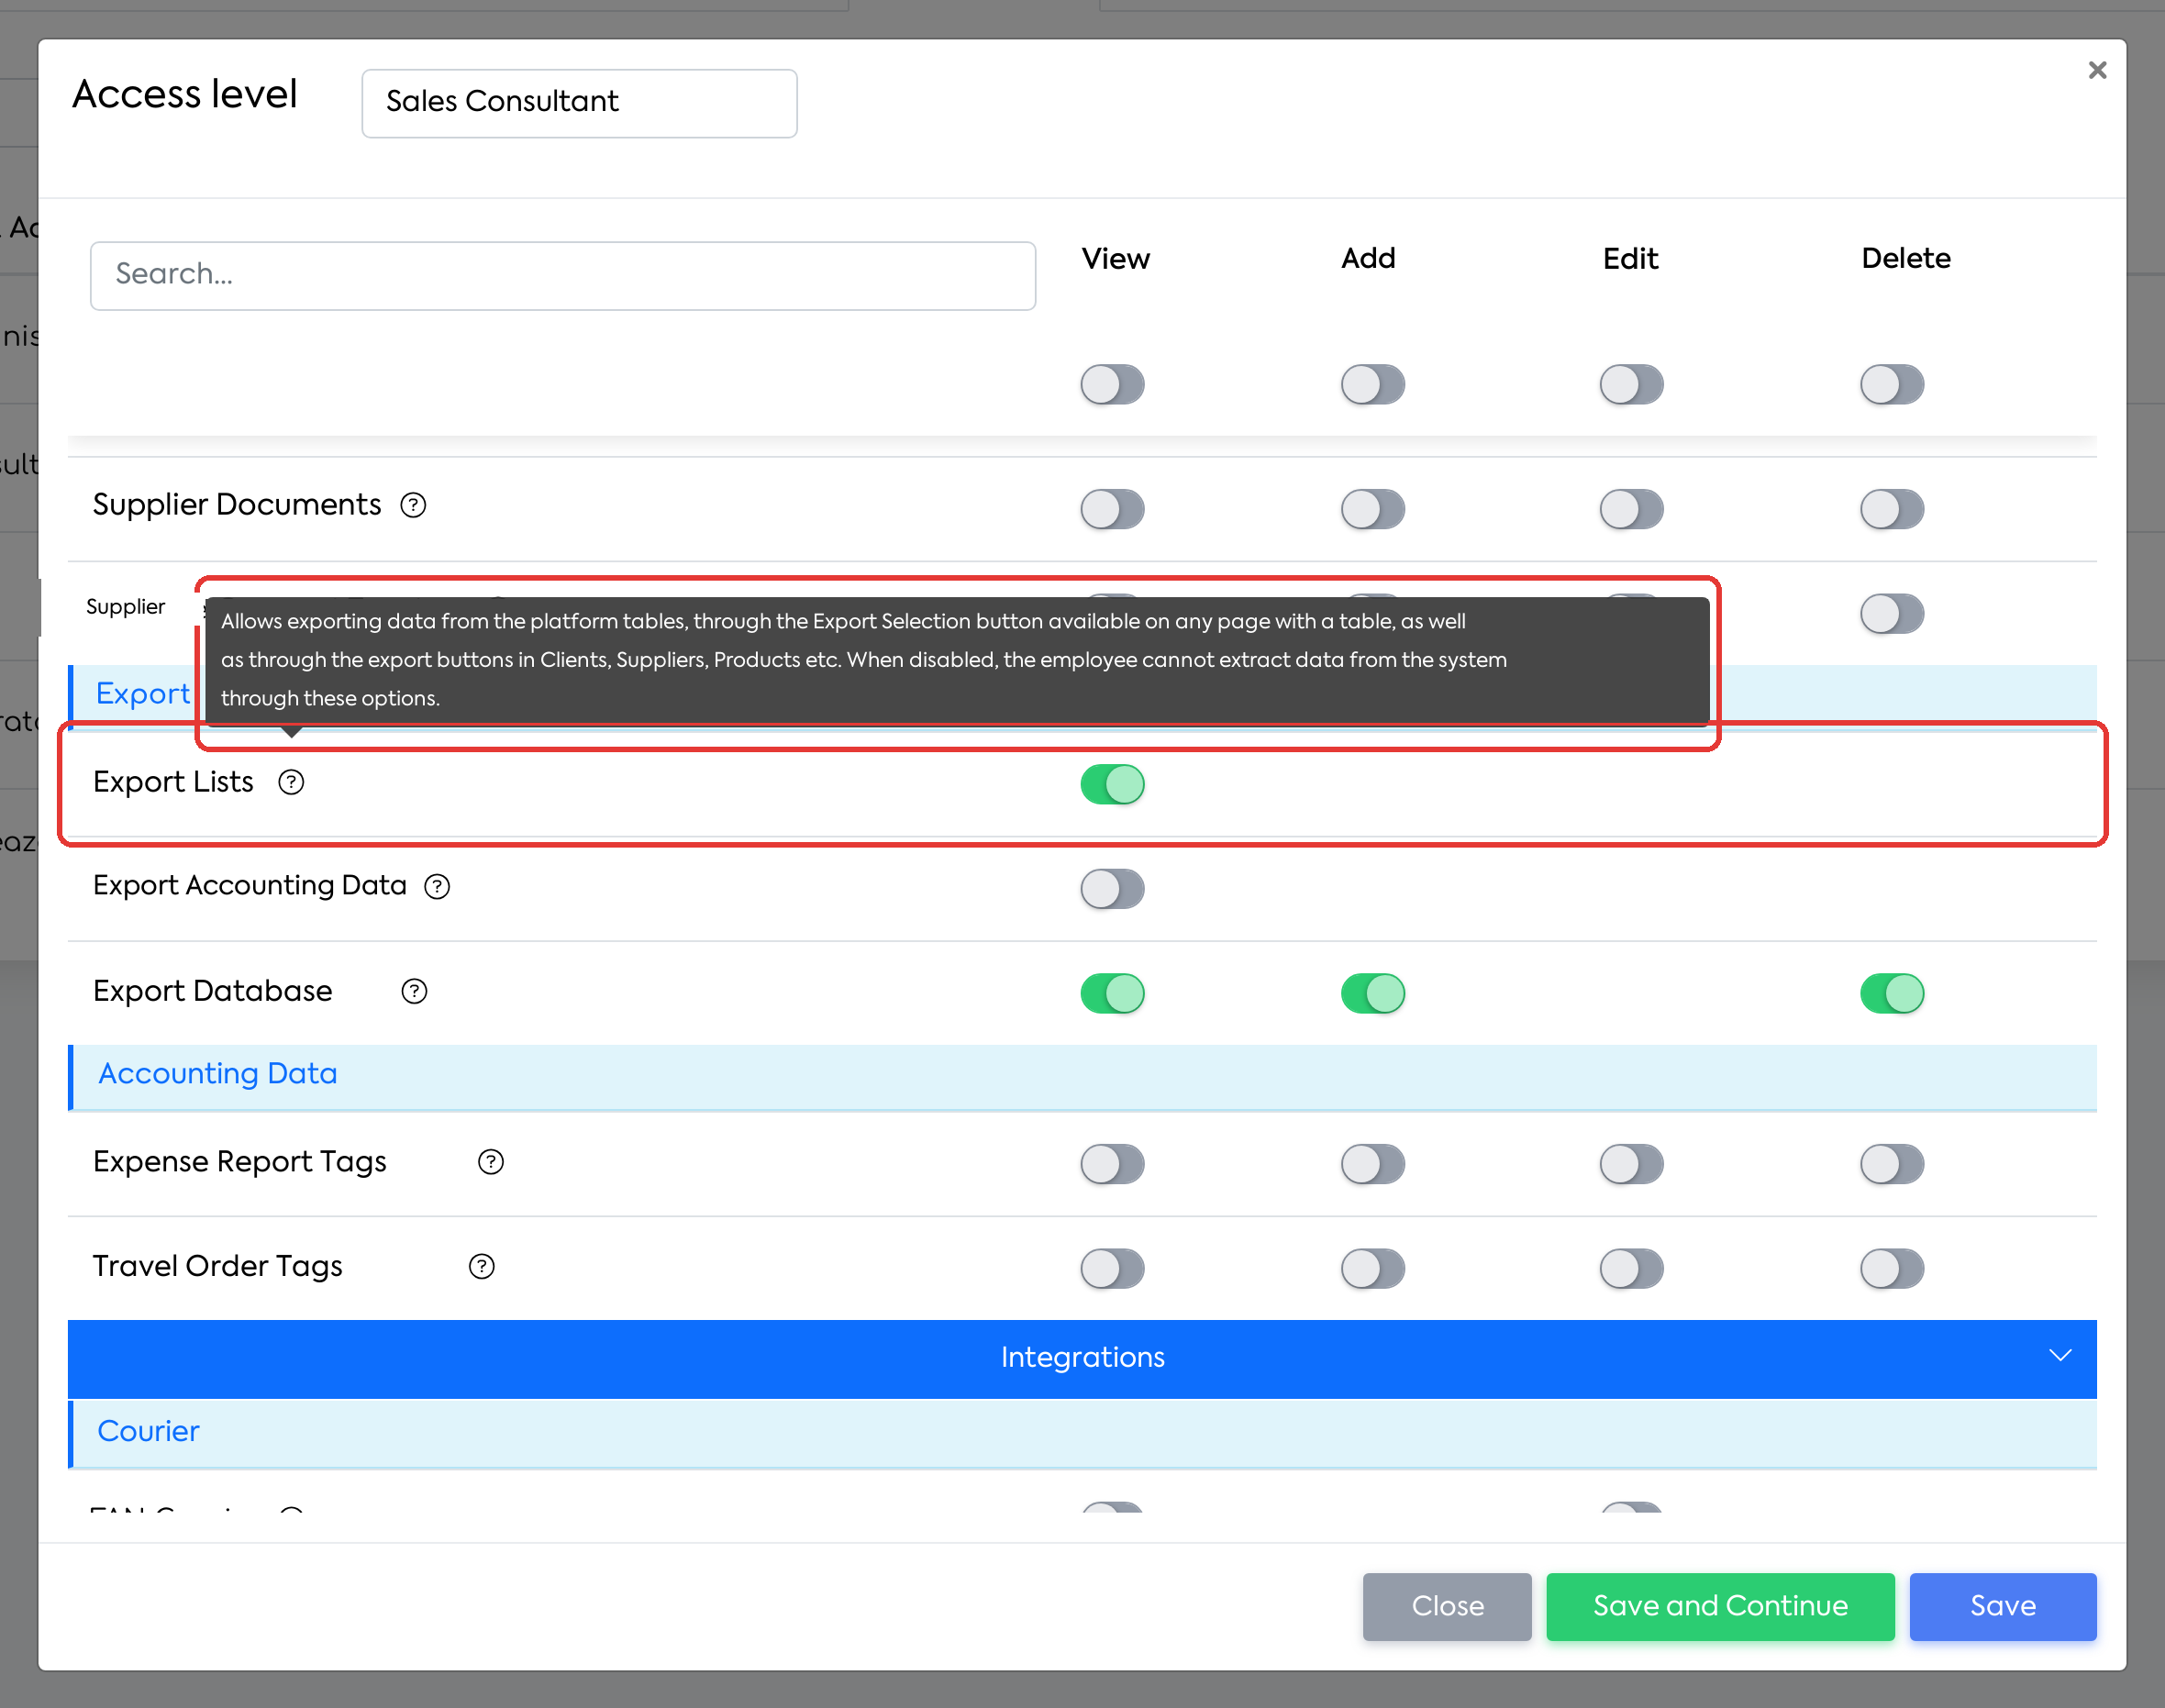The width and height of the screenshot is (2165, 1708).
Task: Click the Close button
Action: pos(1447,1606)
